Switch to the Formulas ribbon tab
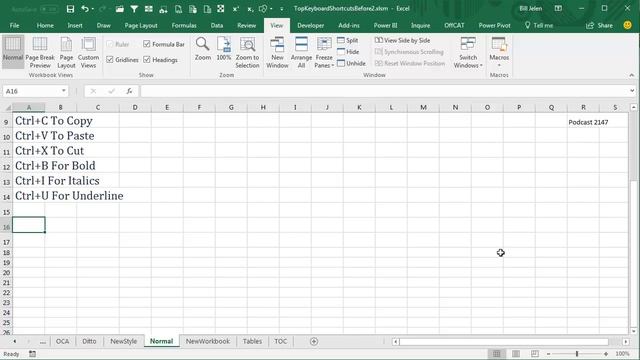640x360 pixels. coord(184,25)
